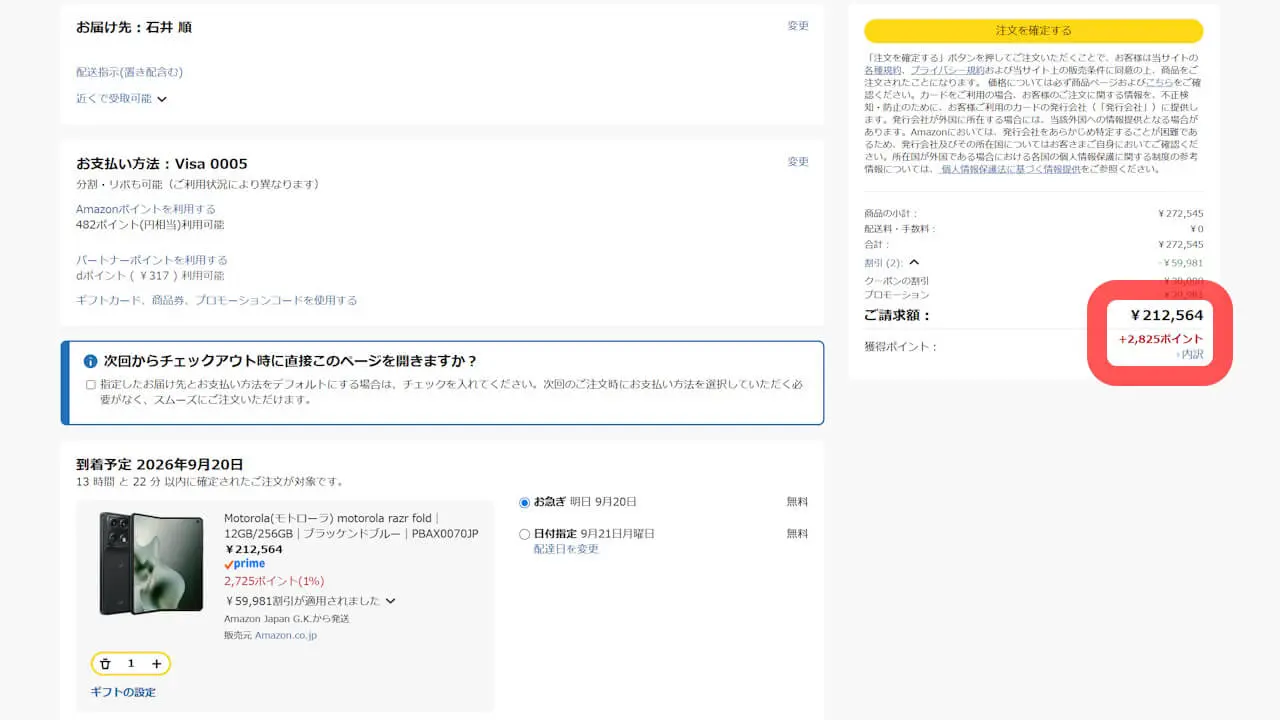The width and height of the screenshot is (1280, 720).
Task: Click the 商品の小計 amount ¥272,545
Action: [x=1180, y=214]
